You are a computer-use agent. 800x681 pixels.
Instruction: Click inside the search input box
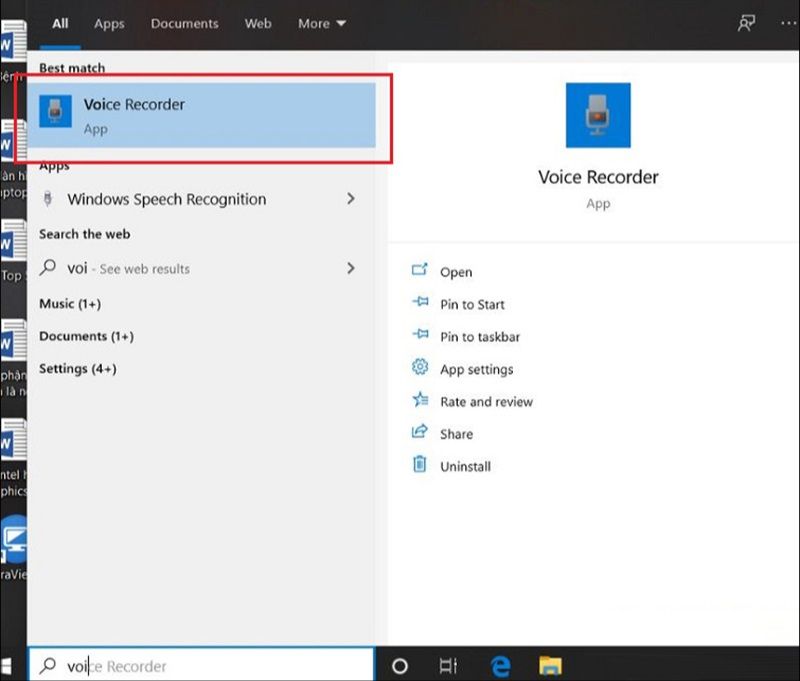click(x=200, y=664)
